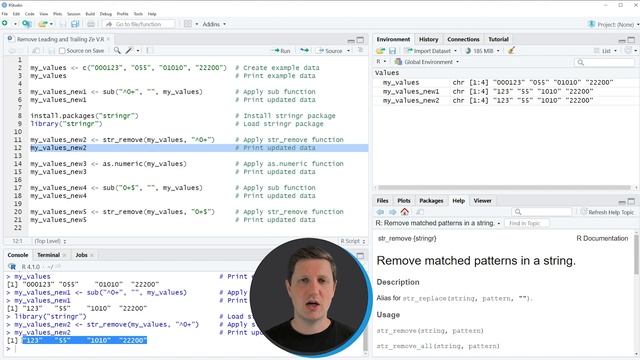
Task: Click the Environment pane search field
Action: pos(604,62)
